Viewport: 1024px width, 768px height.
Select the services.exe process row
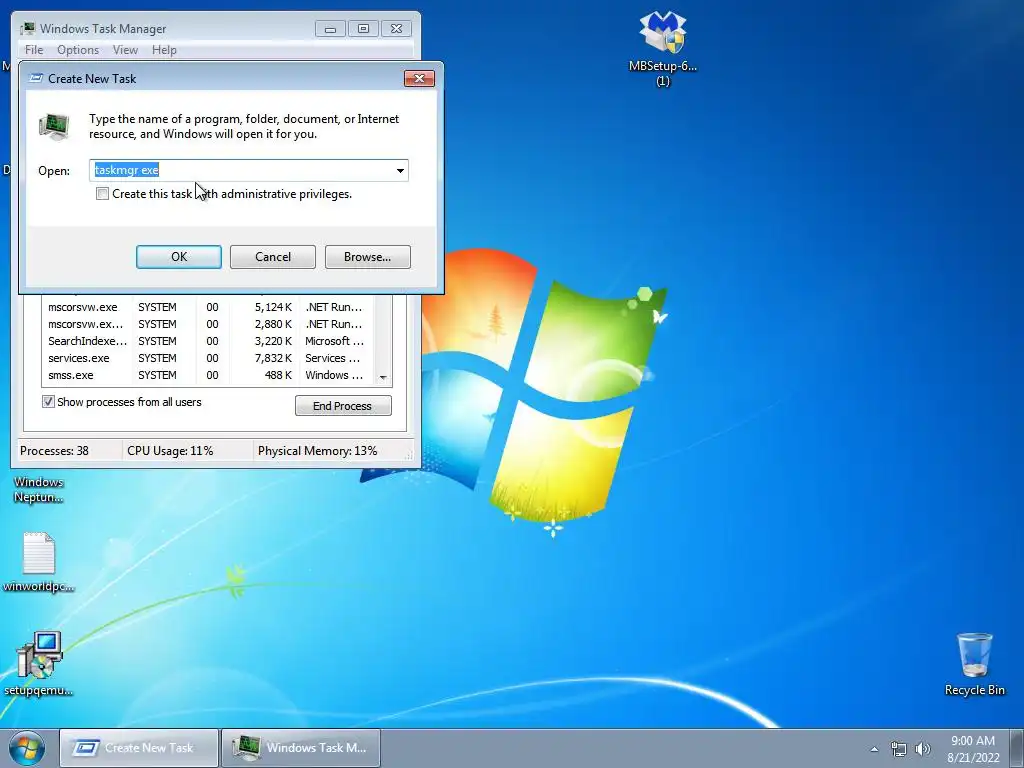coord(208,358)
